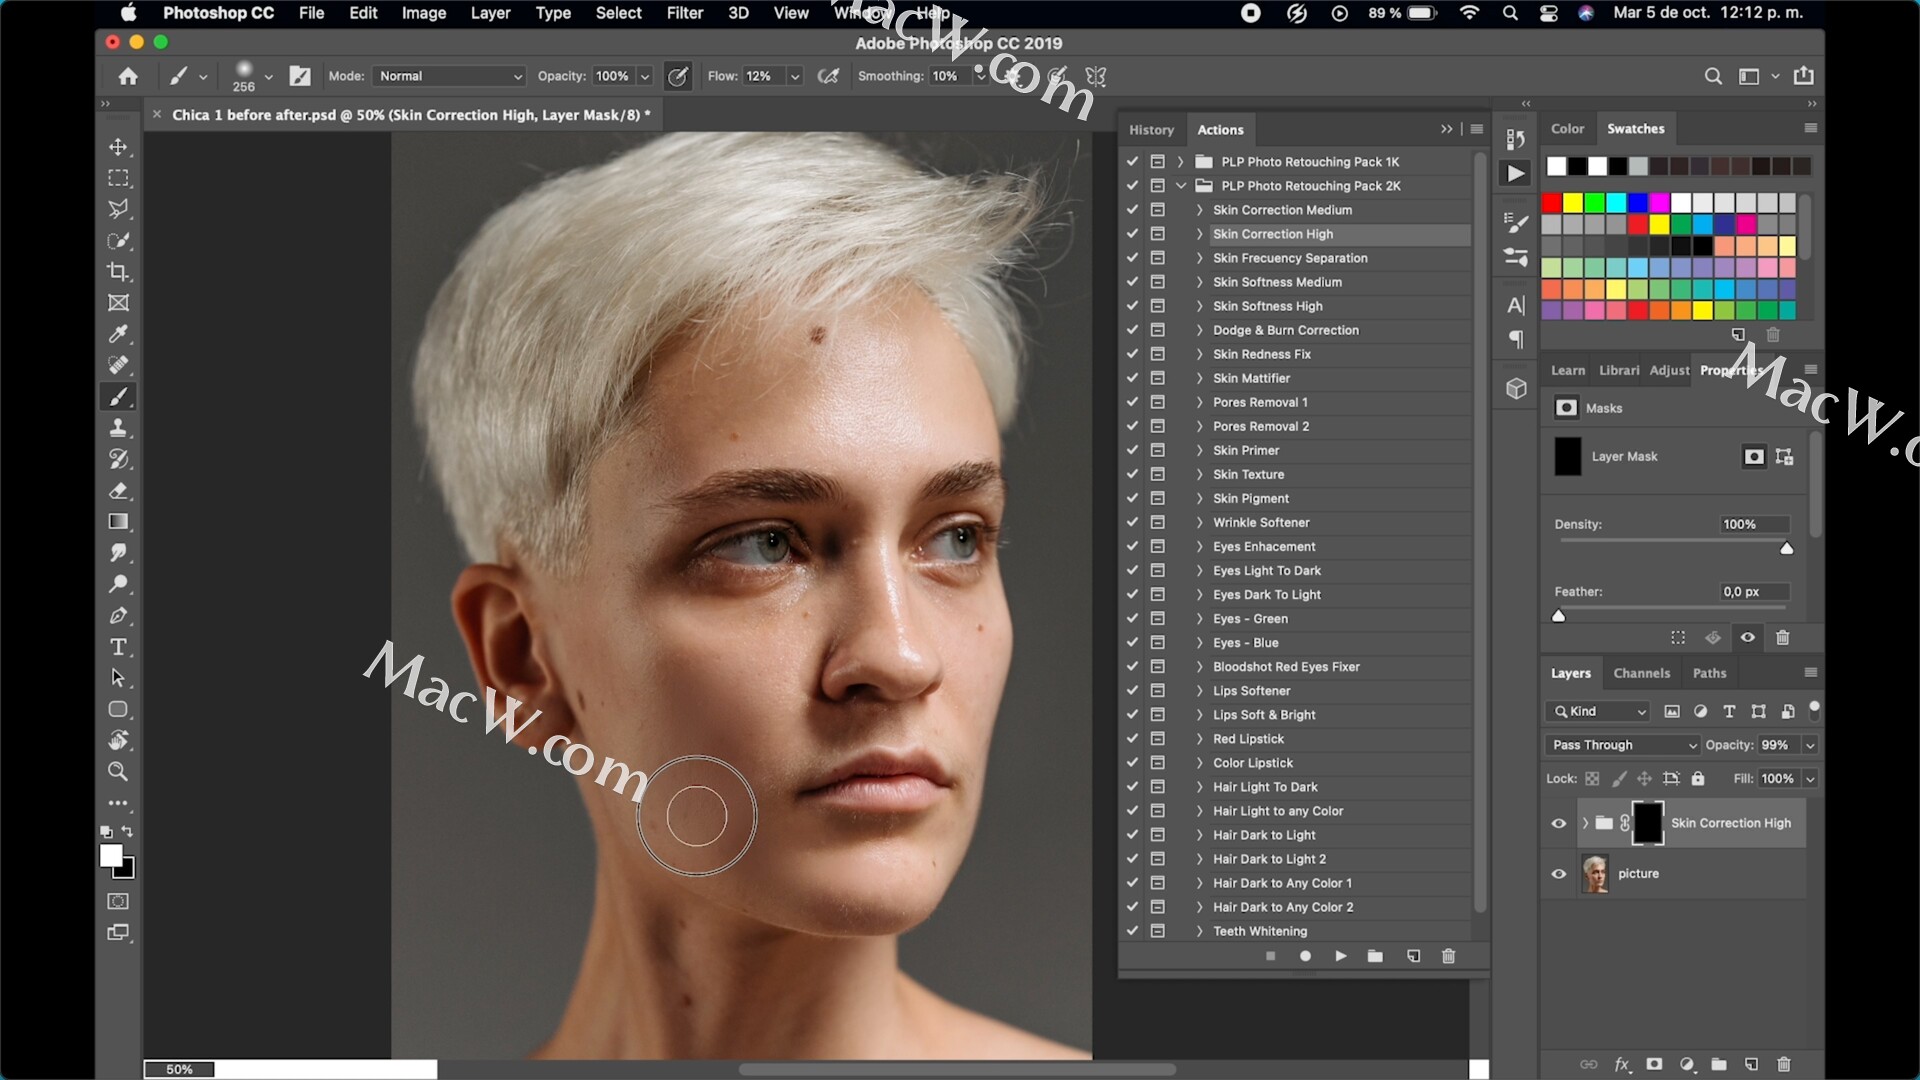The image size is (1920, 1080).
Task: Add a layer mask in Layers panel
Action: [1654, 1064]
